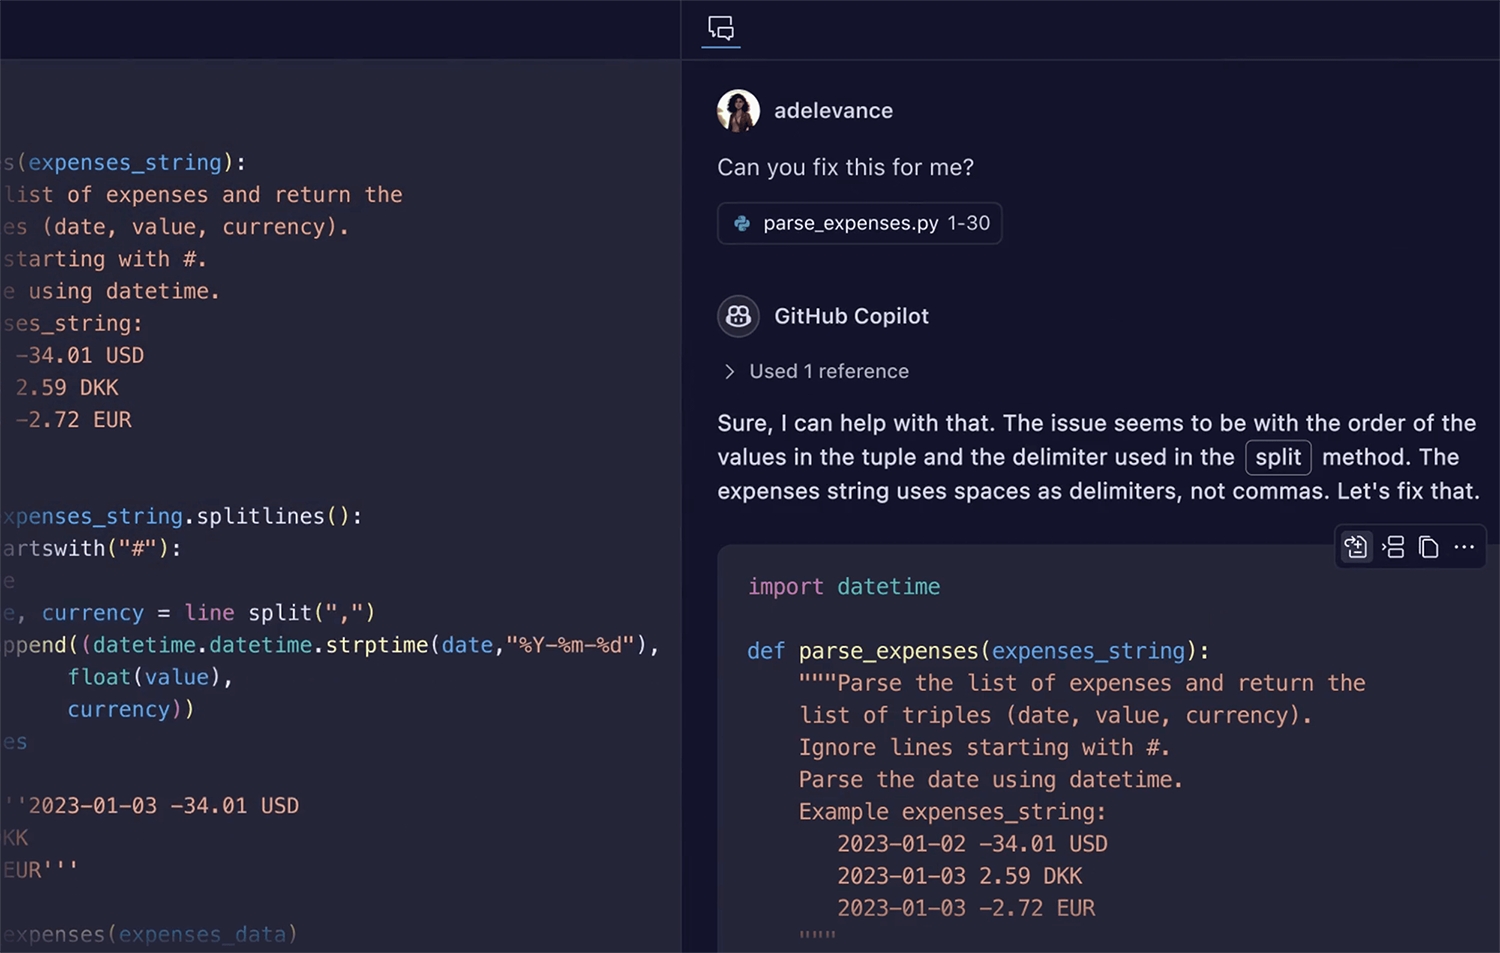Click the '2023-01-03 -2.72 EUR' docstring line
This screenshot has height=953, width=1500.
[966, 908]
